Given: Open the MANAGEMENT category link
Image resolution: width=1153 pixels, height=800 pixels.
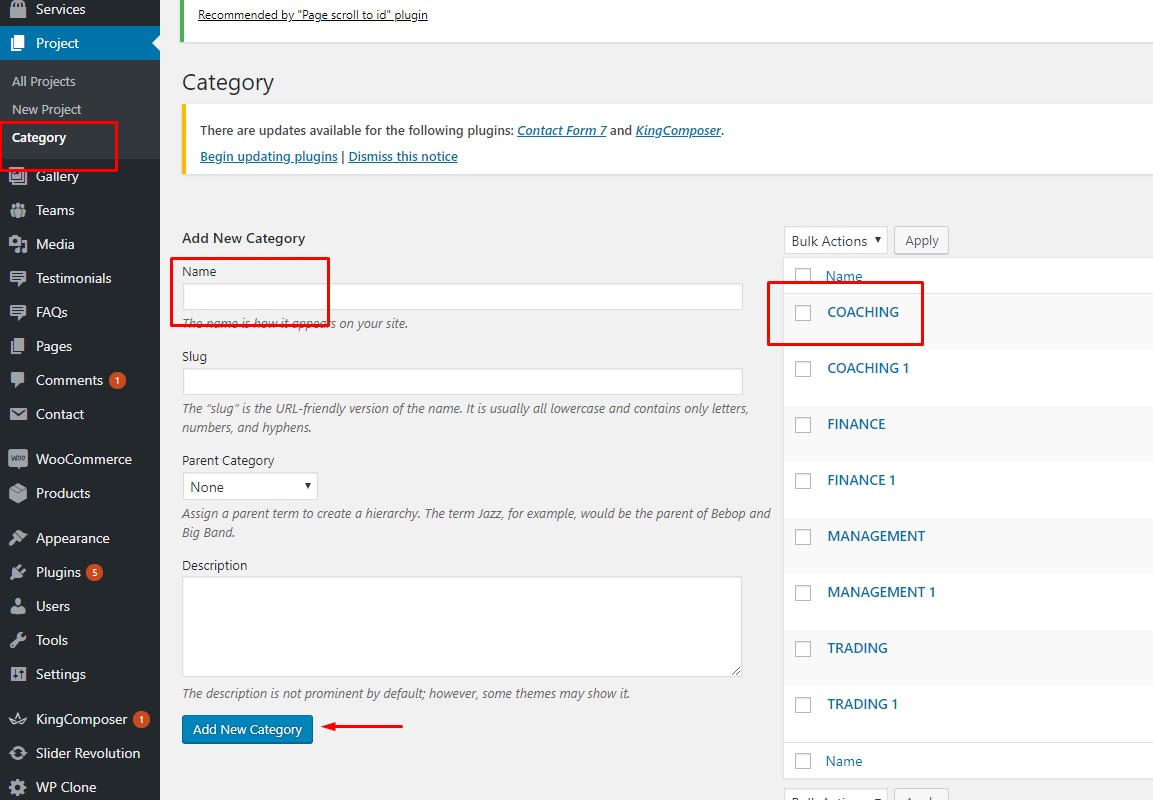Looking at the screenshot, I should click(876, 536).
